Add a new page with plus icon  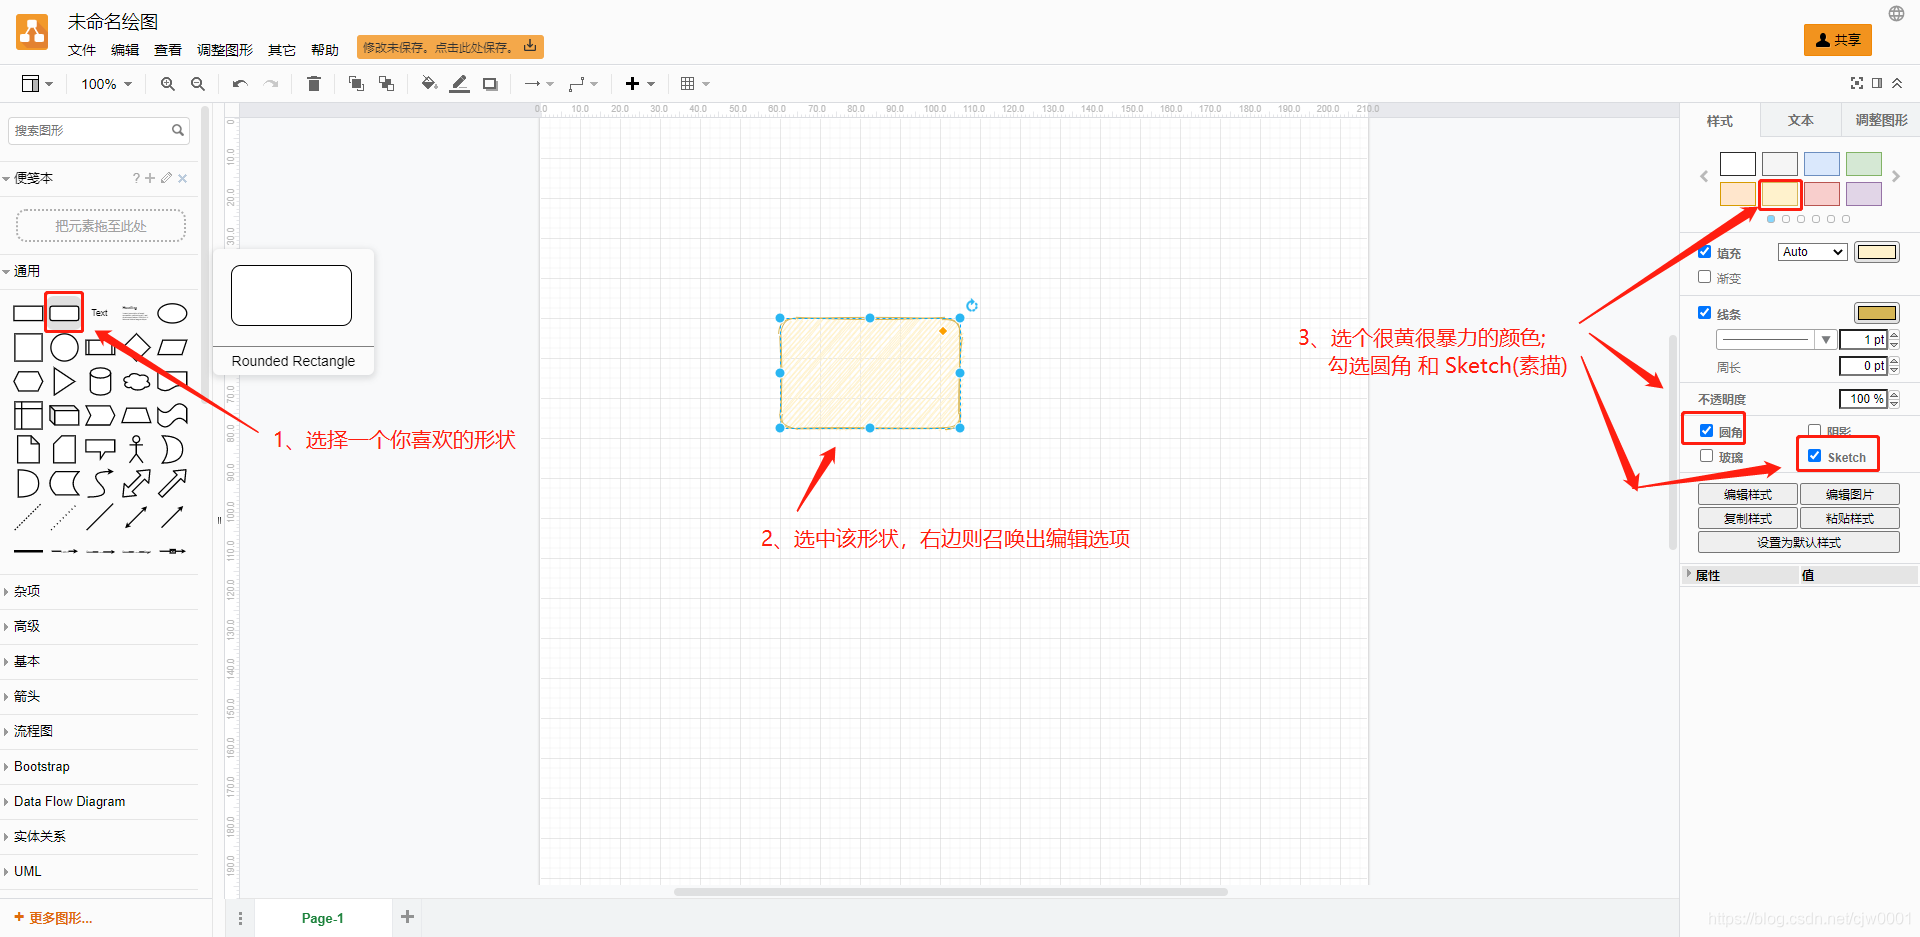click(x=407, y=916)
